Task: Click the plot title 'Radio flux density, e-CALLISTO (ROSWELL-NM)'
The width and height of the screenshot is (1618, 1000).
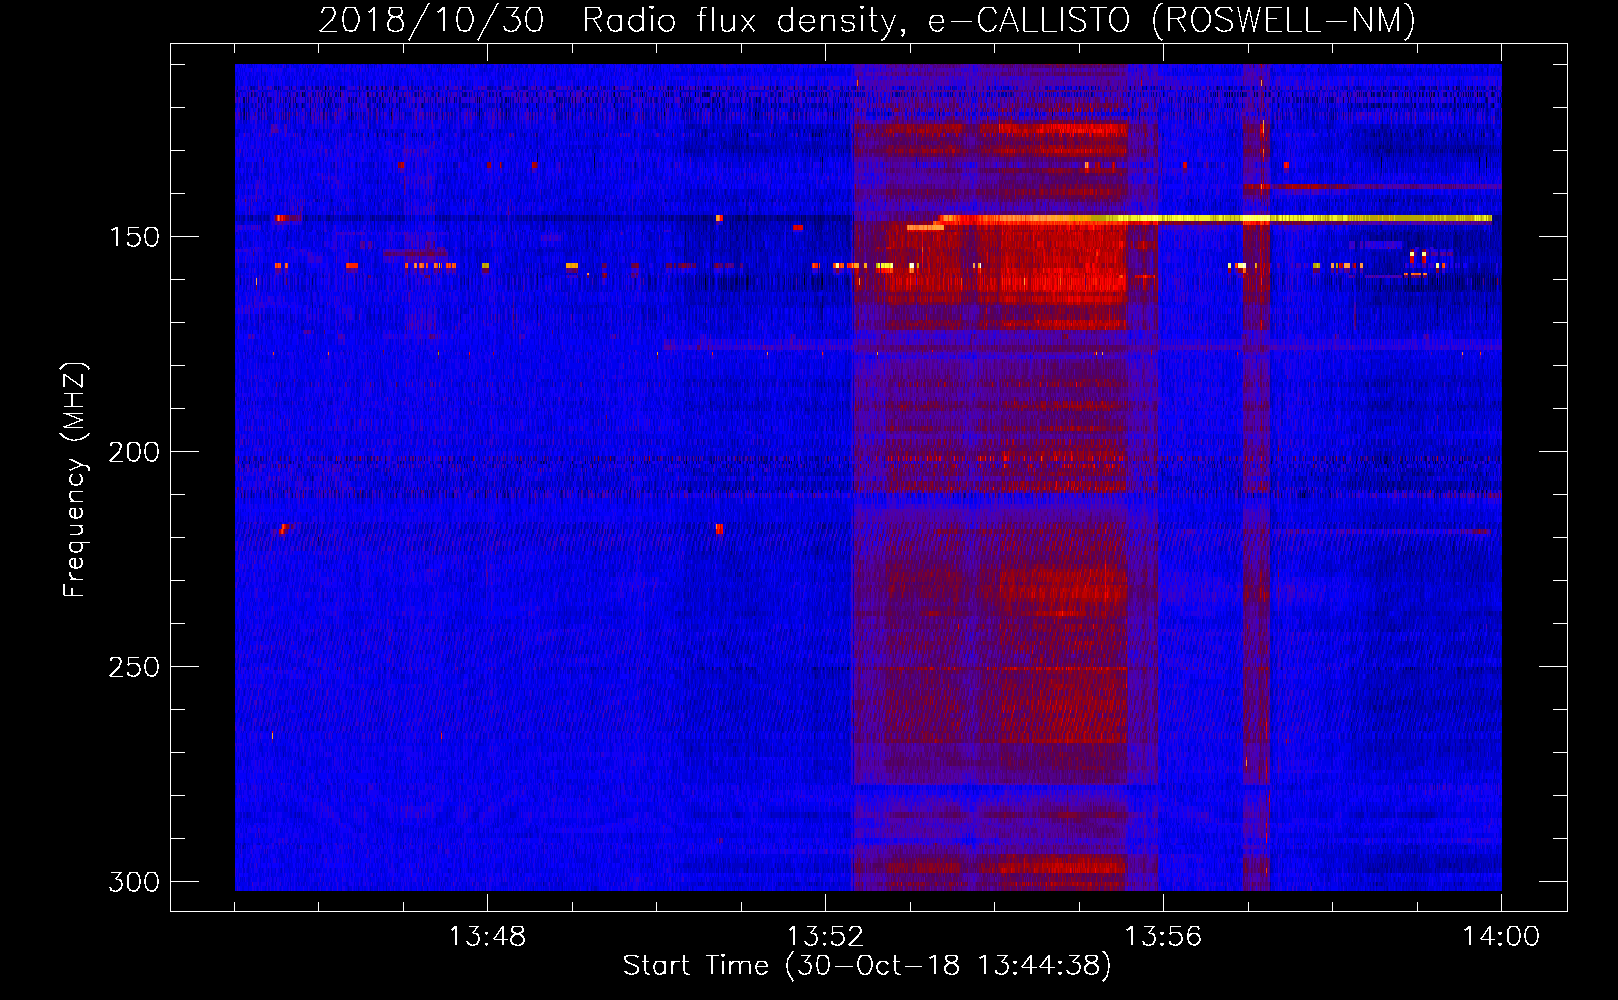Action: (x=998, y=21)
